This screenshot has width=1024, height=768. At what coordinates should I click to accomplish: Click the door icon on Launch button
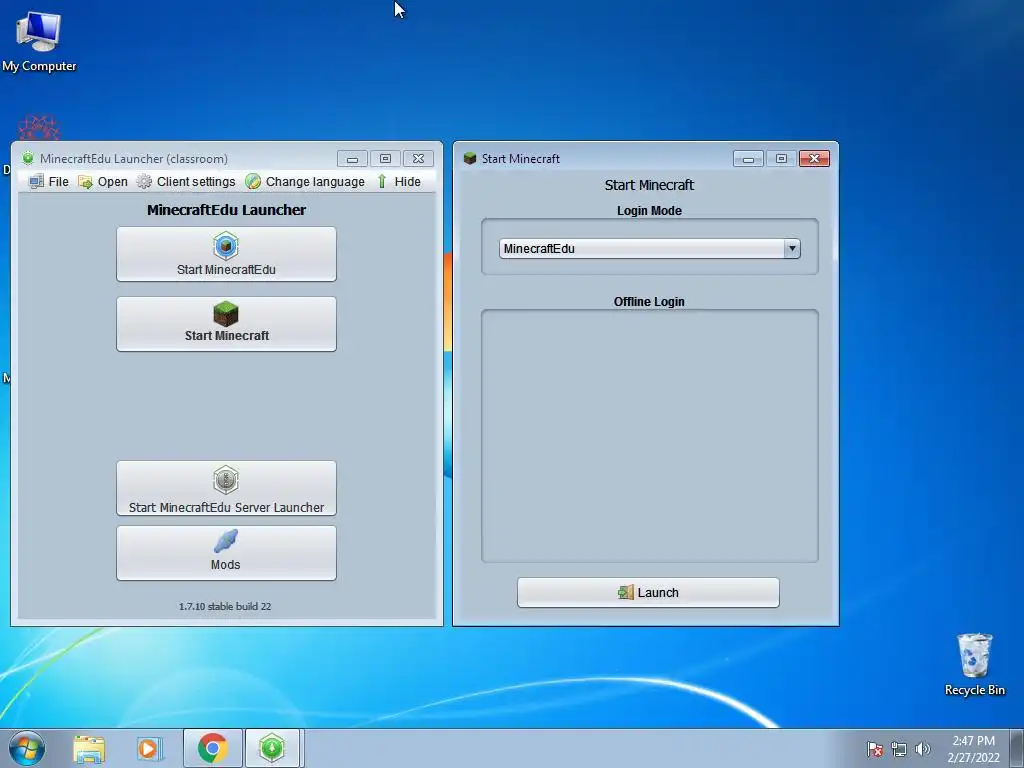click(626, 592)
